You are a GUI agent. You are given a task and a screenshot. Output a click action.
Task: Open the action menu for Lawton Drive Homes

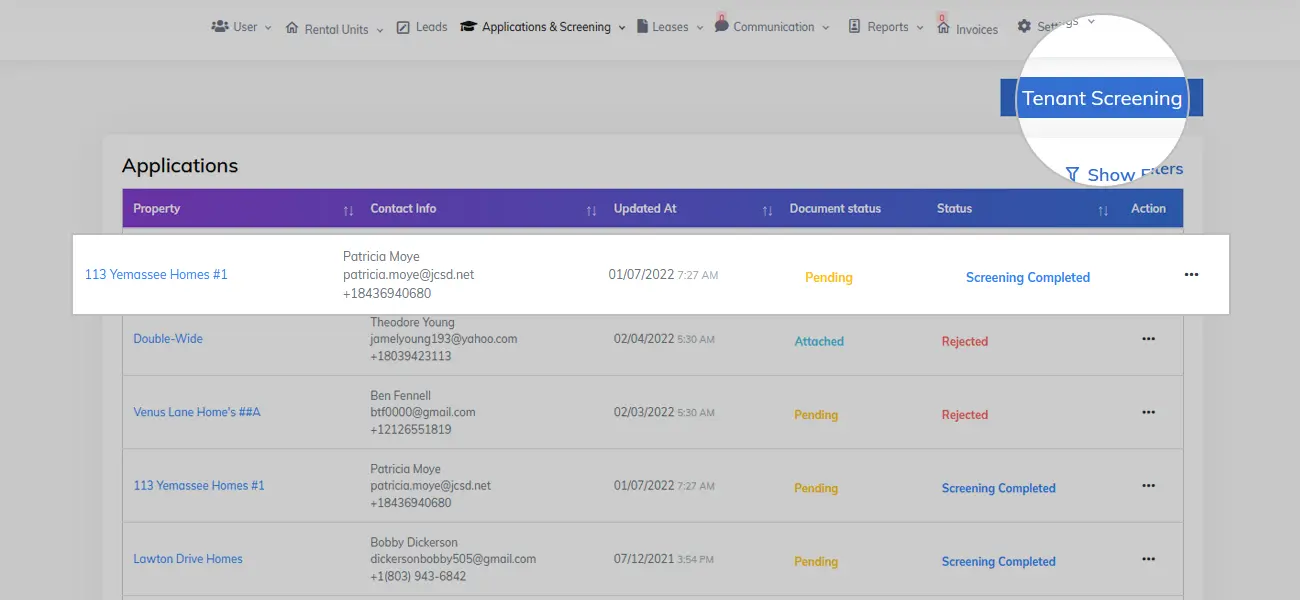click(1148, 558)
